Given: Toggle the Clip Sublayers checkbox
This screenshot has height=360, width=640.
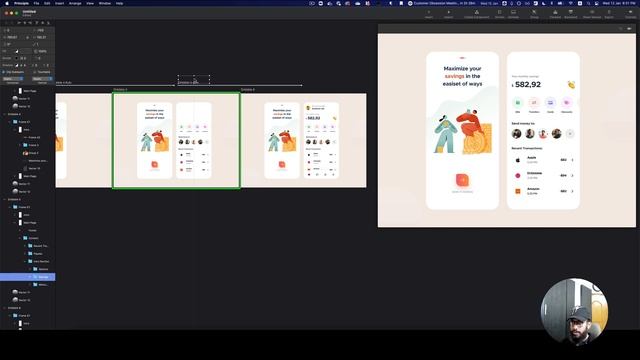Looking at the screenshot, I should (x=4, y=72).
